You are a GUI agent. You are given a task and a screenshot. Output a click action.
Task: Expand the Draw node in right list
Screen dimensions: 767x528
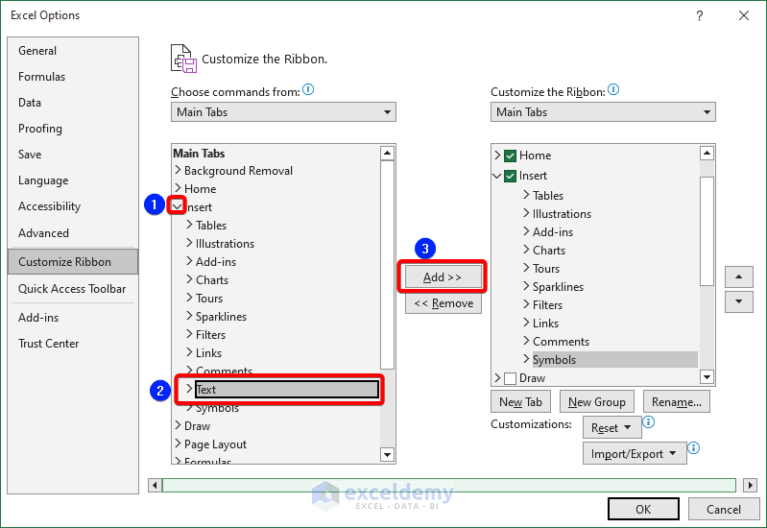click(497, 378)
